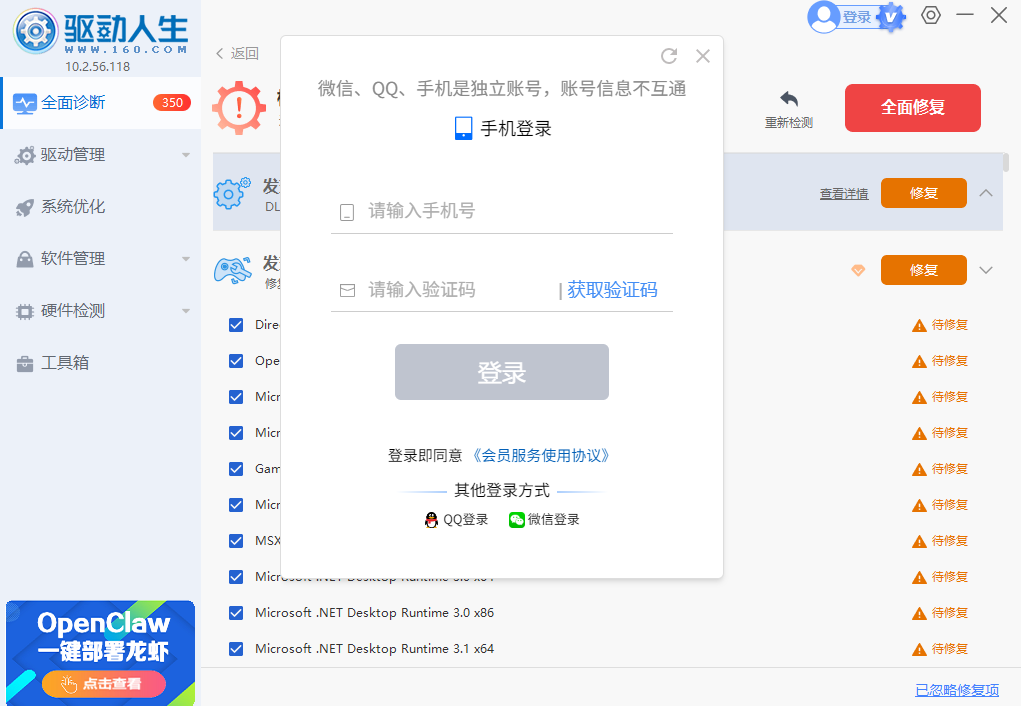Click the 获取验证码 link
This screenshot has height=706, width=1021.
[x=612, y=290]
